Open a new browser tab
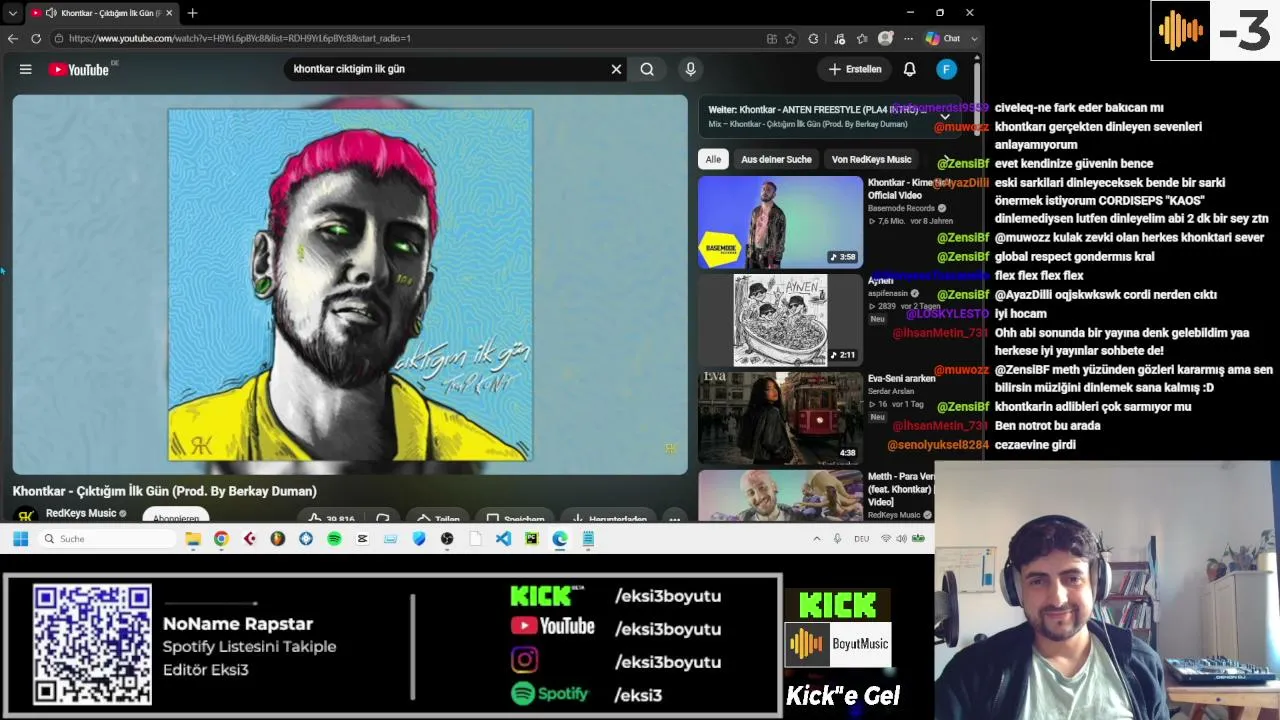 192,13
